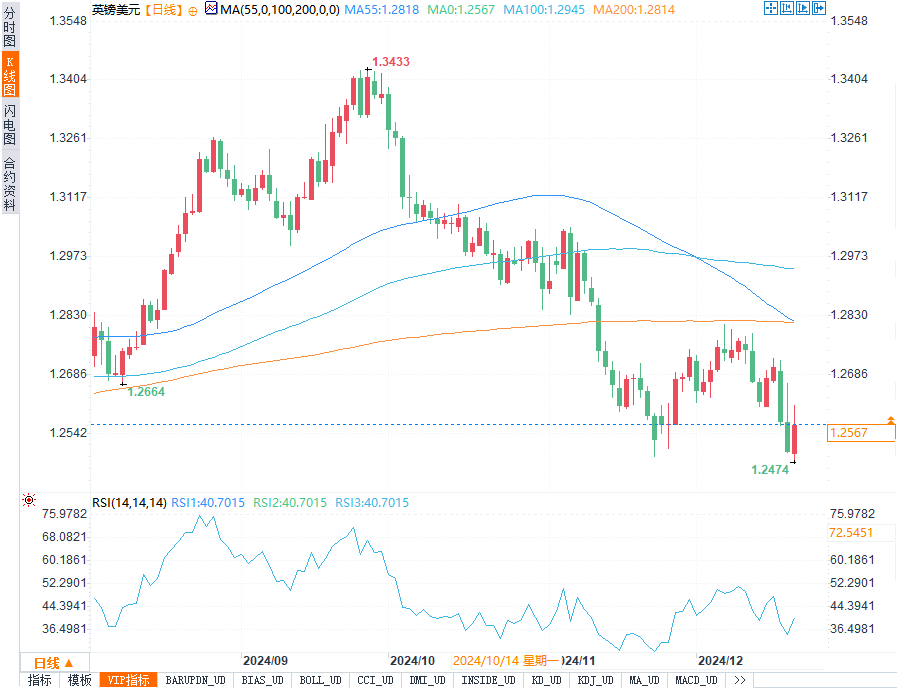Click the MA(55,0,100,200,0,0) parameters label
The height and width of the screenshot is (688, 897).
point(280,10)
